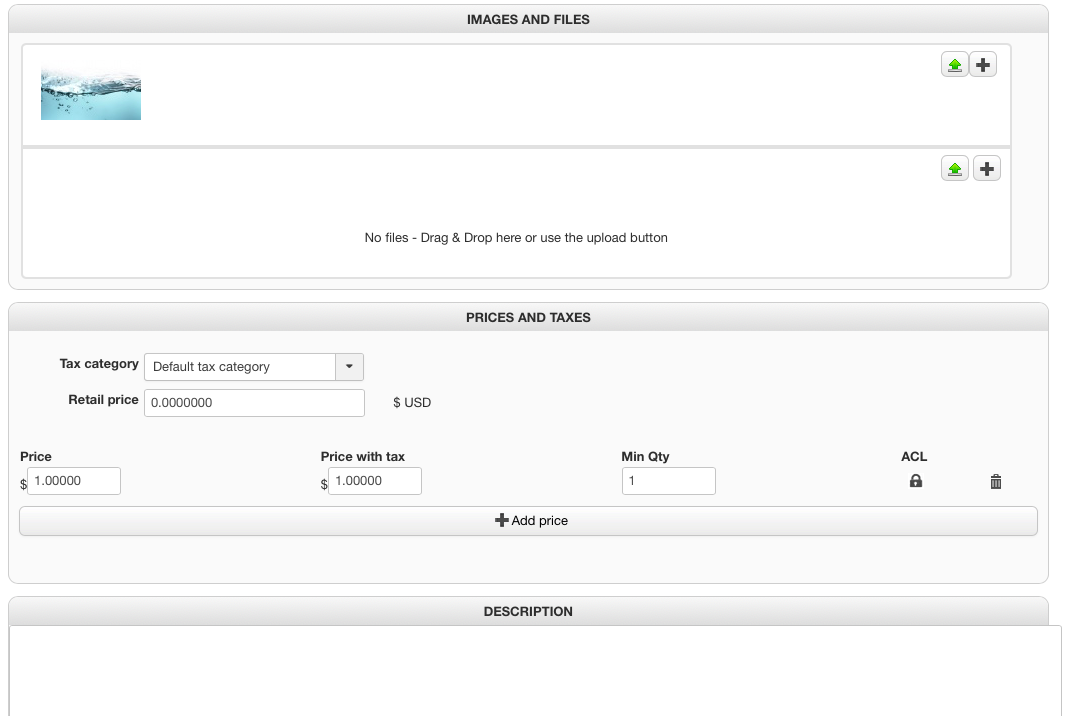The height and width of the screenshot is (716, 1073).
Task: Click the plus icon on Add price
Action: point(502,520)
